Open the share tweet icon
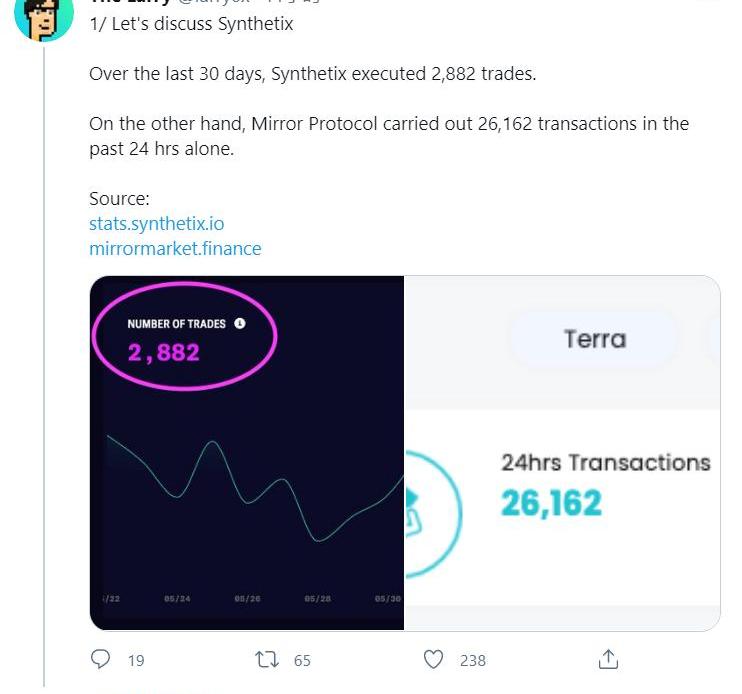The height and width of the screenshot is (694, 742). click(x=607, y=660)
